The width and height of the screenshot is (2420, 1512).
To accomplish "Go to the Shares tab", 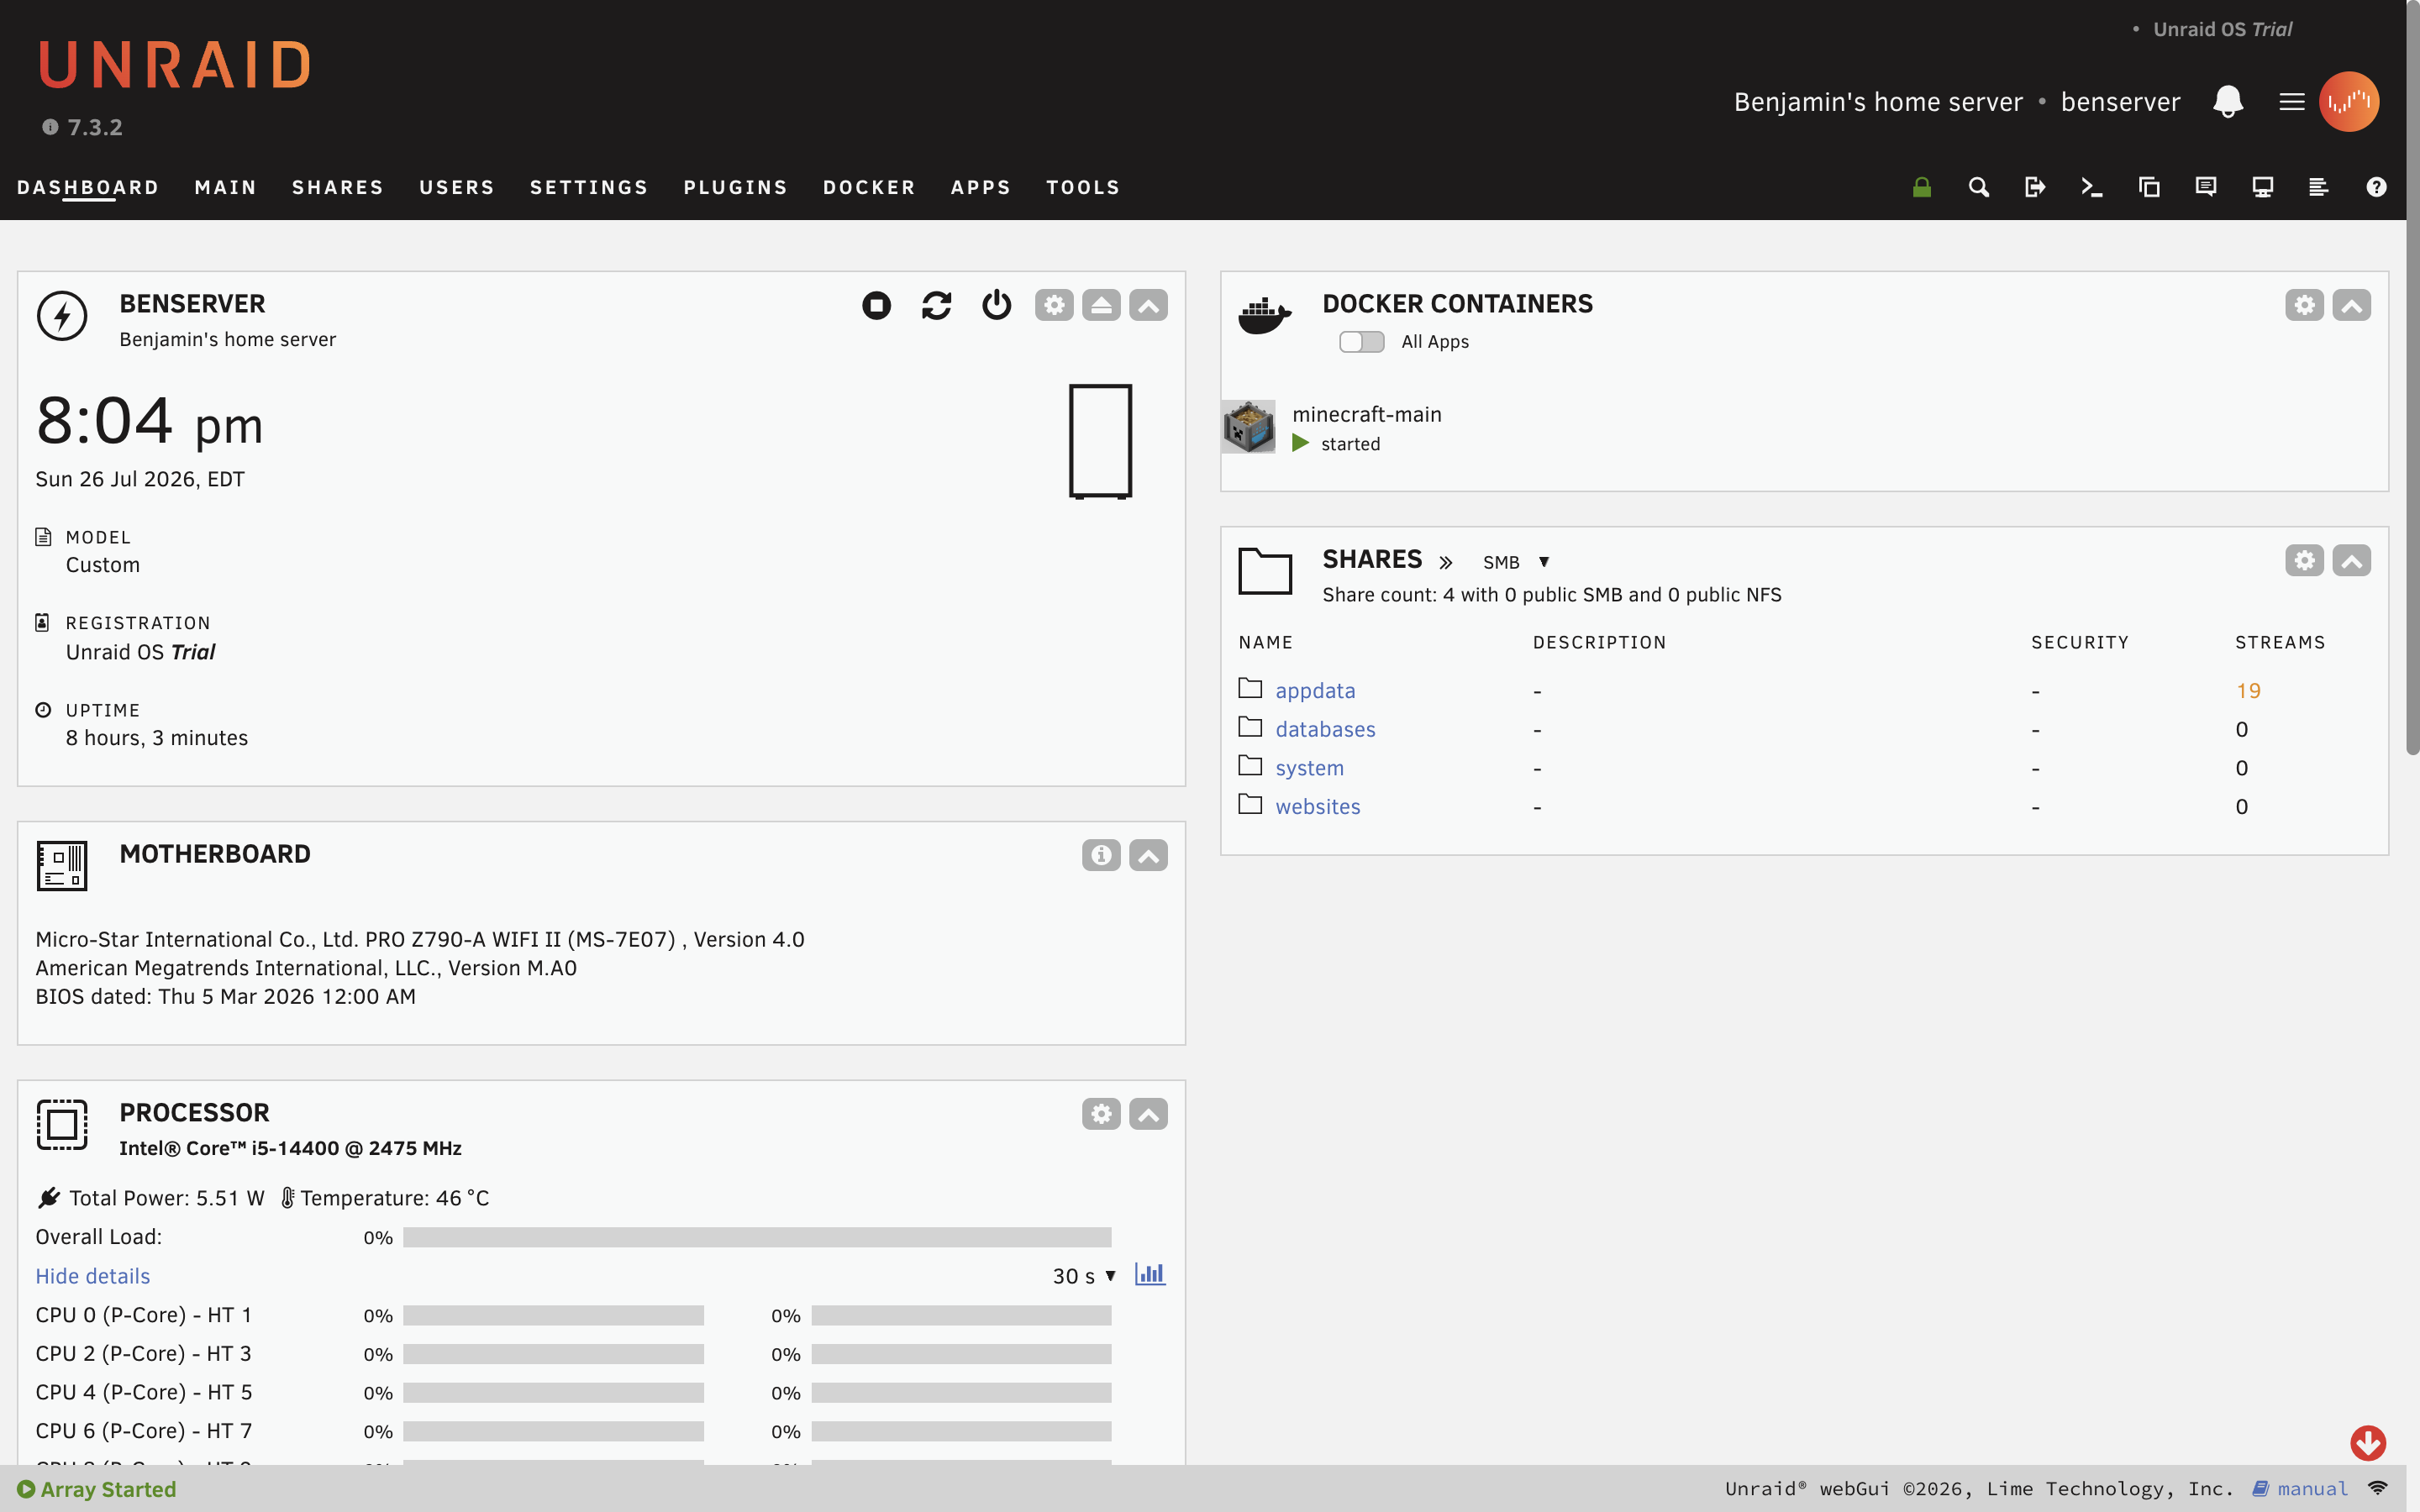I will (x=338, y=188).
